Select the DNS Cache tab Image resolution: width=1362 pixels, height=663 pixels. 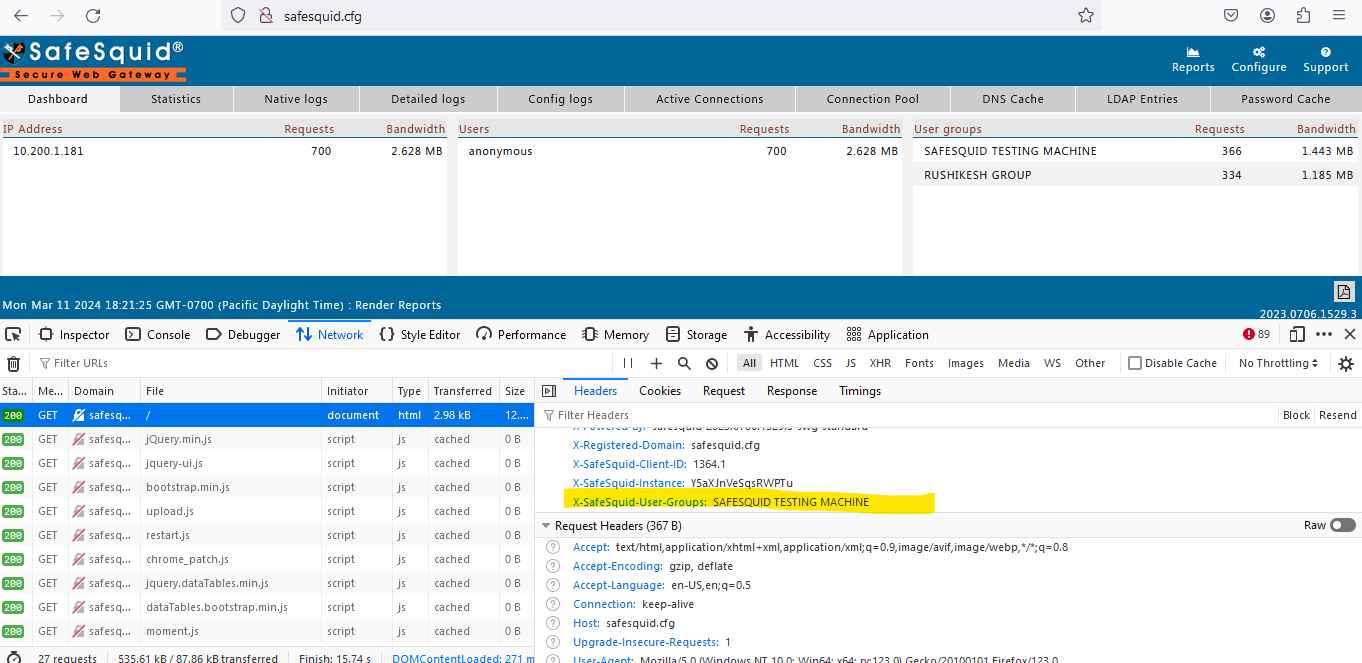(1013, 99)
